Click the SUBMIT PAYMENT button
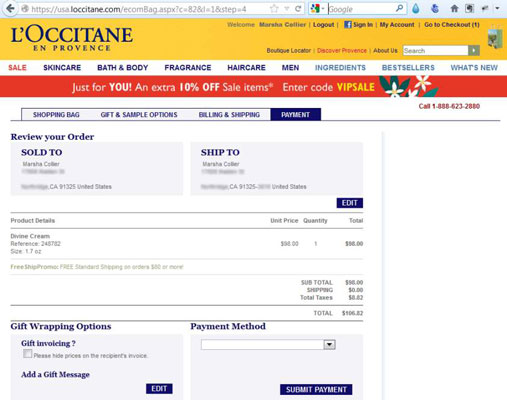The image size is (507, 400). [316, 390]
